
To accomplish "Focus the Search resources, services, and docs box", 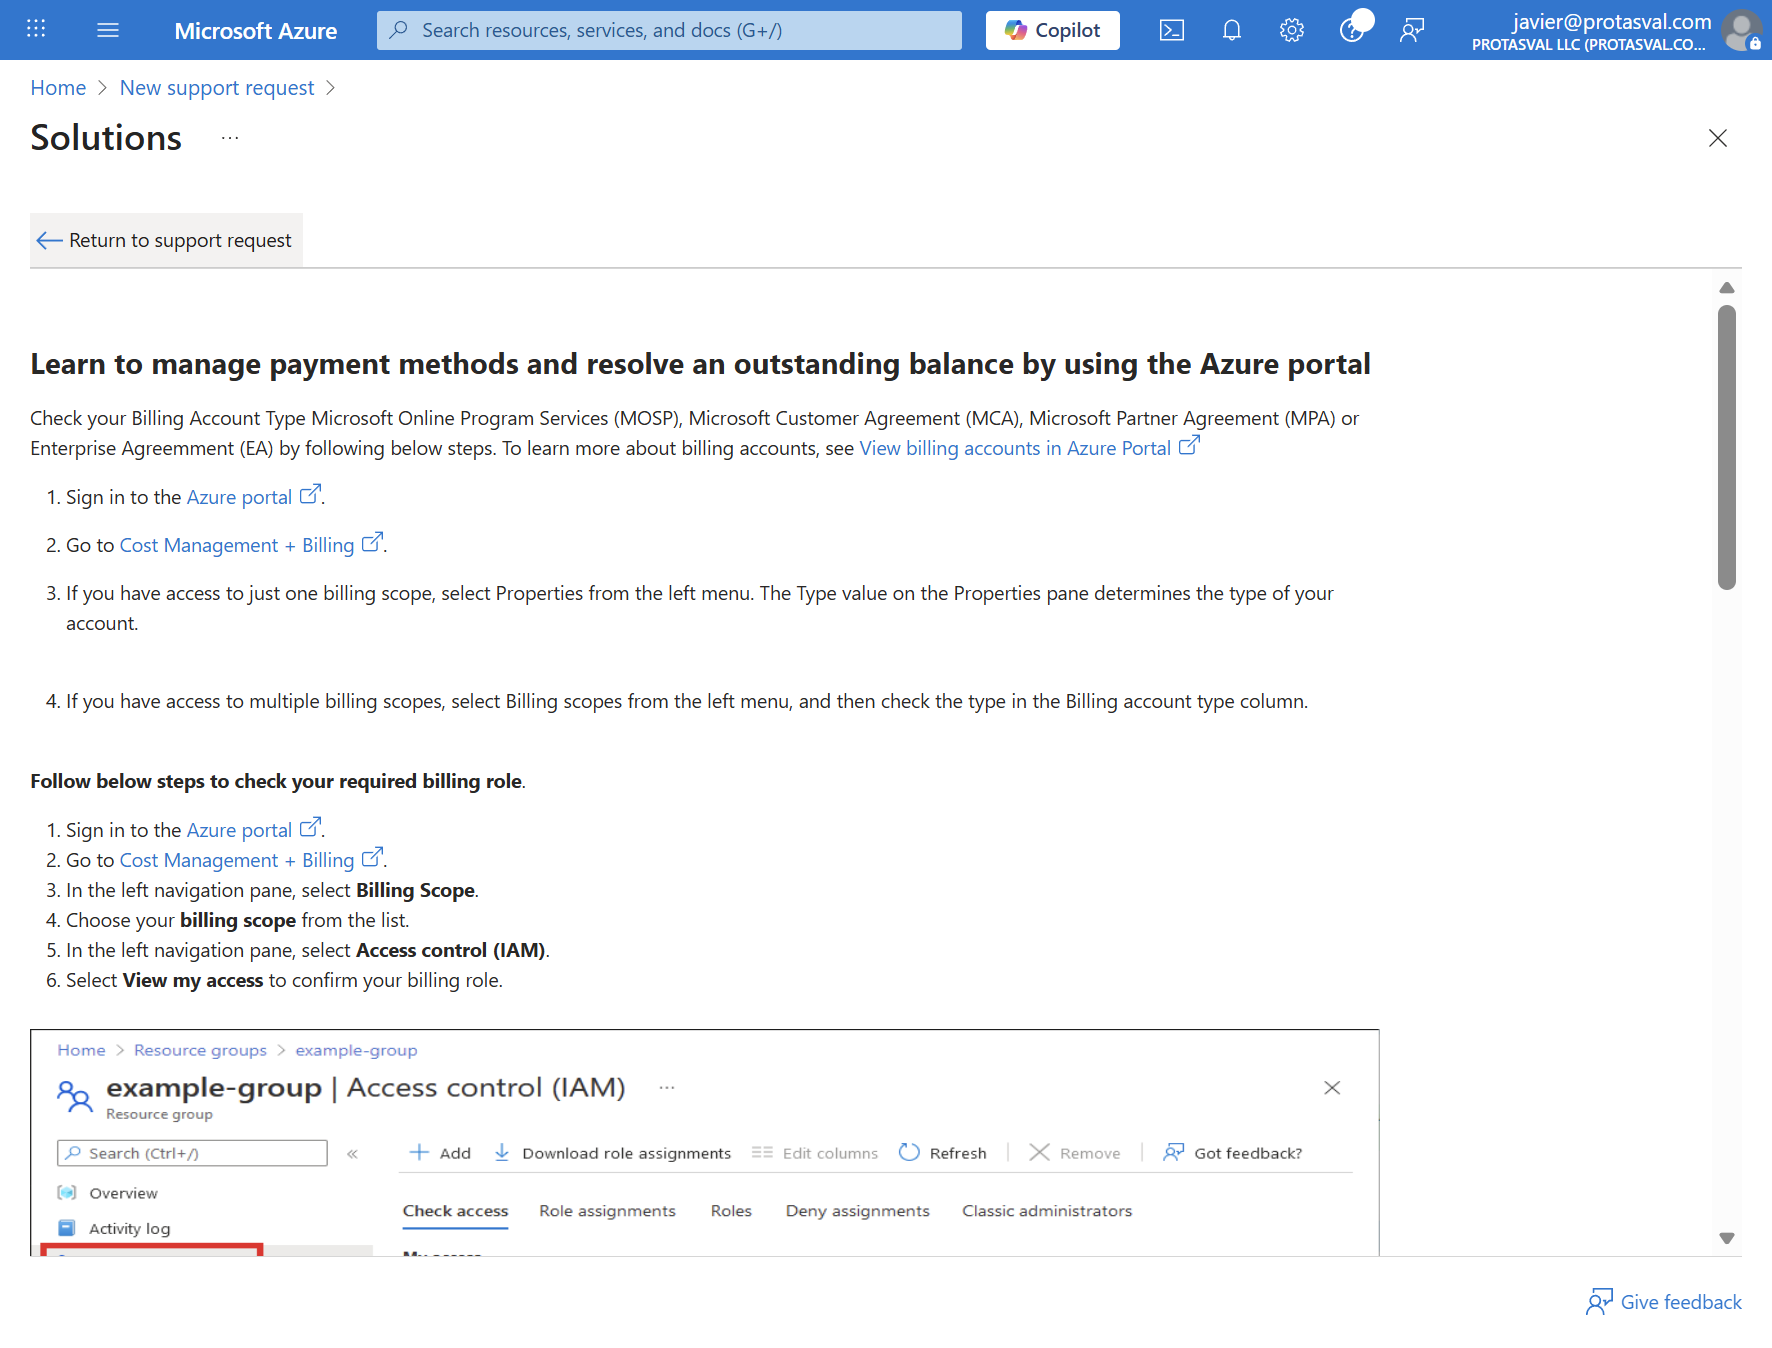I will coord(669,30).
